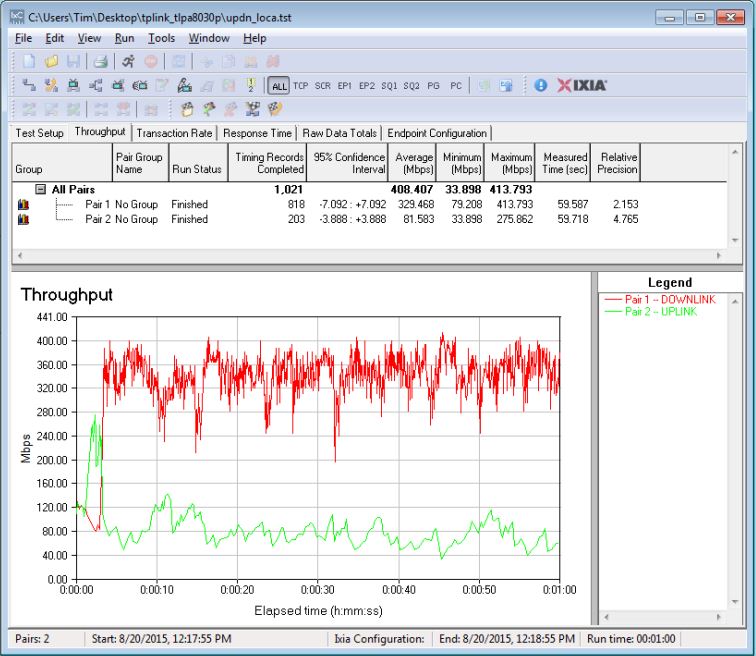Click the Pair 2 row chart icon
The height and width of the screenshot is (656, 756).
tap(23, 219)
